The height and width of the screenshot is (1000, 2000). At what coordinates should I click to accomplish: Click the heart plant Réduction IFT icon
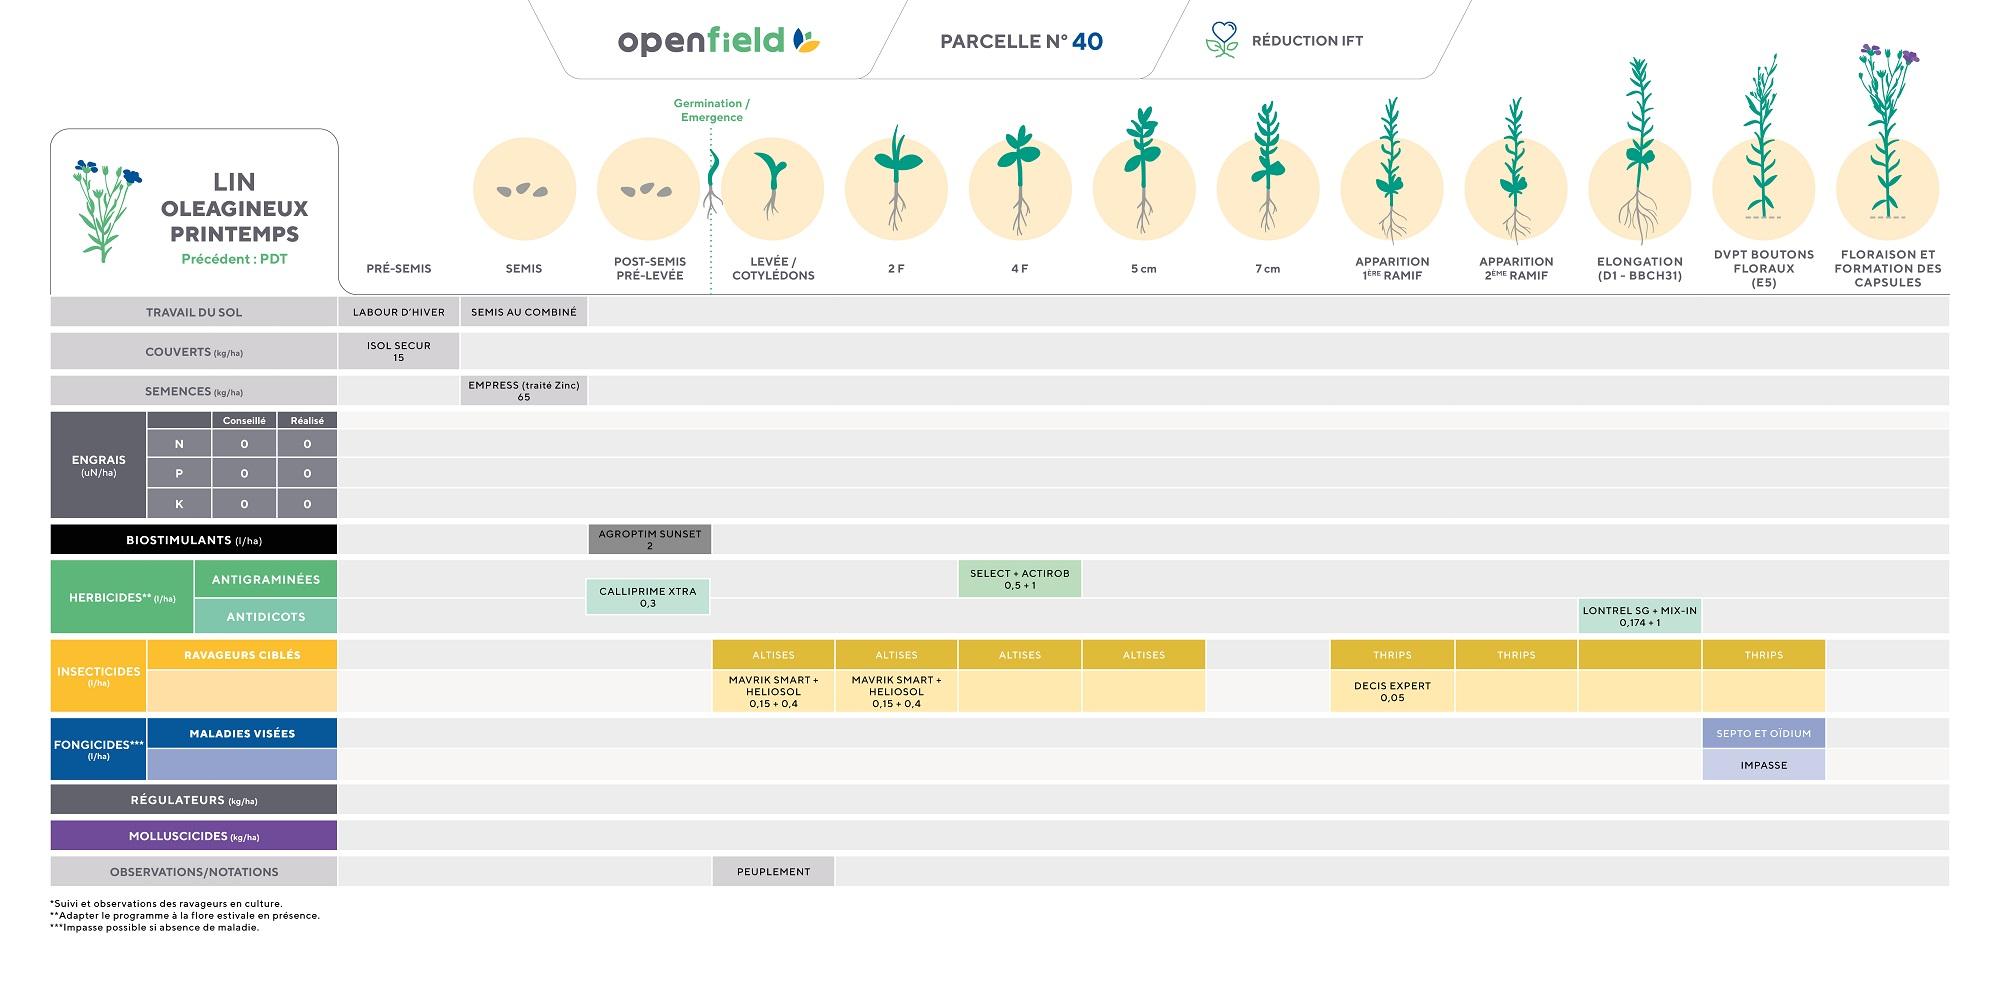pos(1221,40)
